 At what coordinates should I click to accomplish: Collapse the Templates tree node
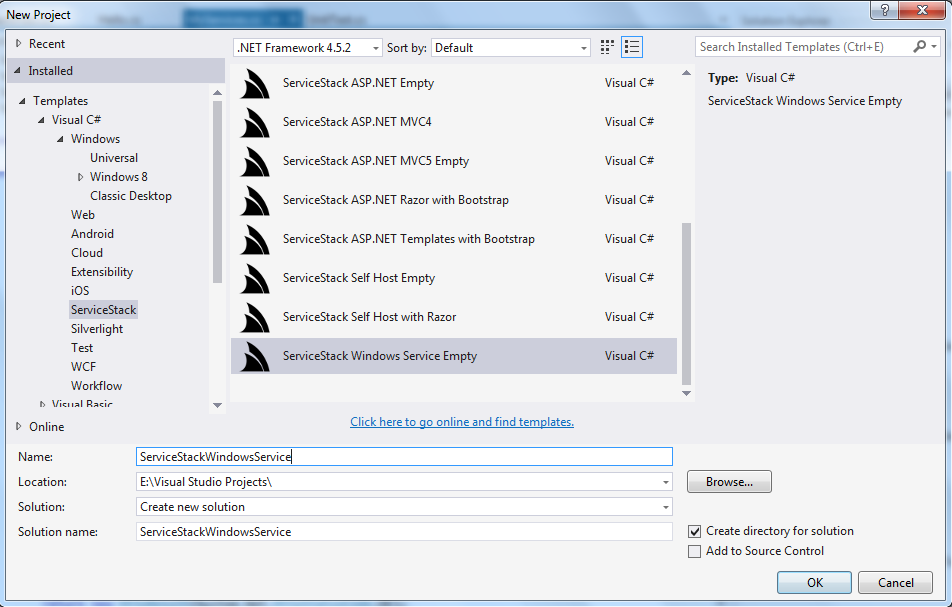tap(22, 101)
